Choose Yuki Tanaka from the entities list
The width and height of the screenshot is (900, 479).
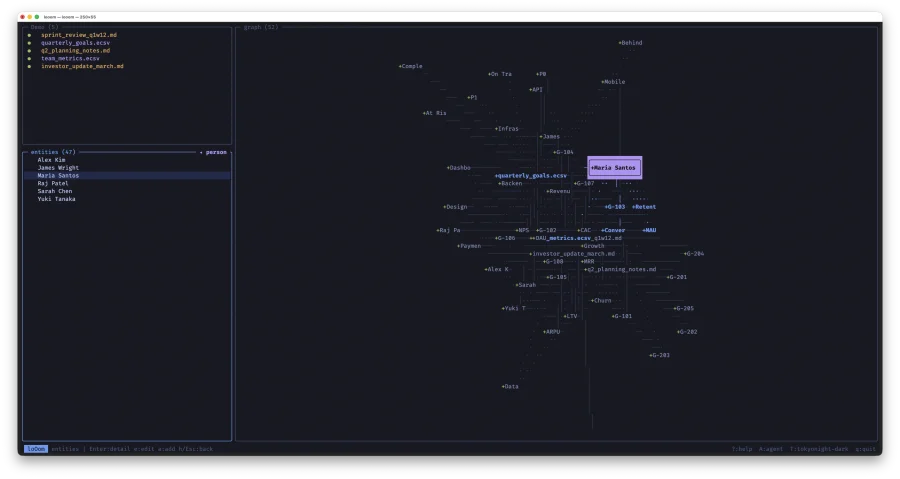(x=56, y=199)
